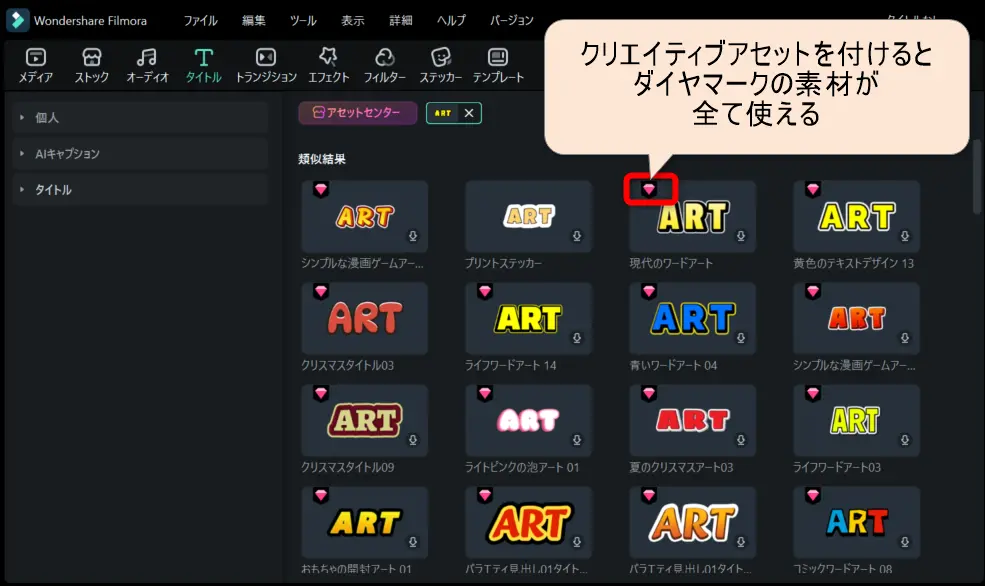Open the 表示 menu
The image size is (985, 586).
pos(352,19)
